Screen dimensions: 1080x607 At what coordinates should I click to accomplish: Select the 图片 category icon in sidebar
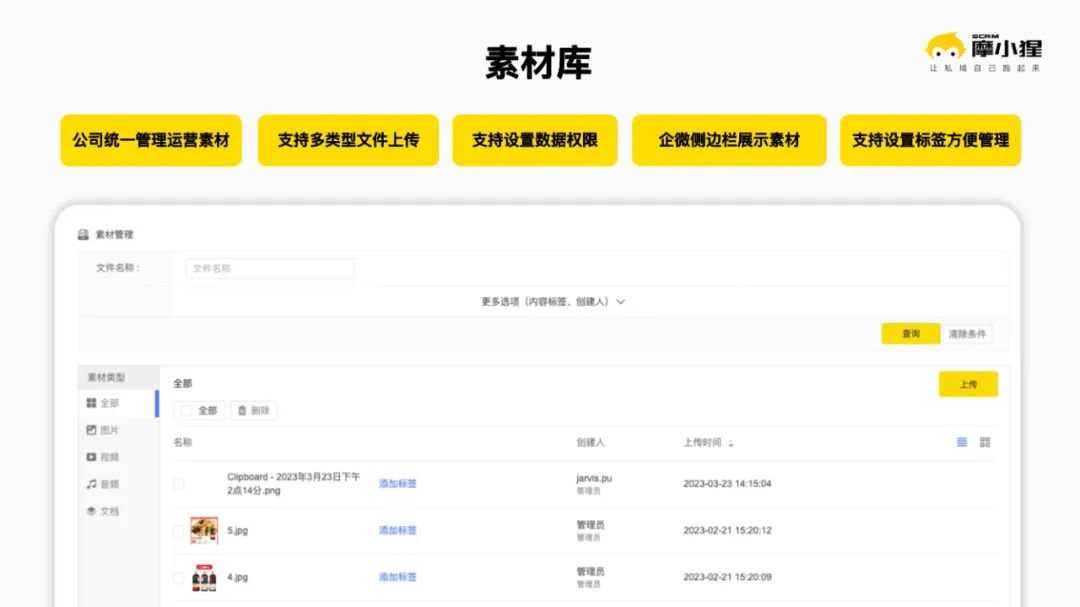(89, 428)
